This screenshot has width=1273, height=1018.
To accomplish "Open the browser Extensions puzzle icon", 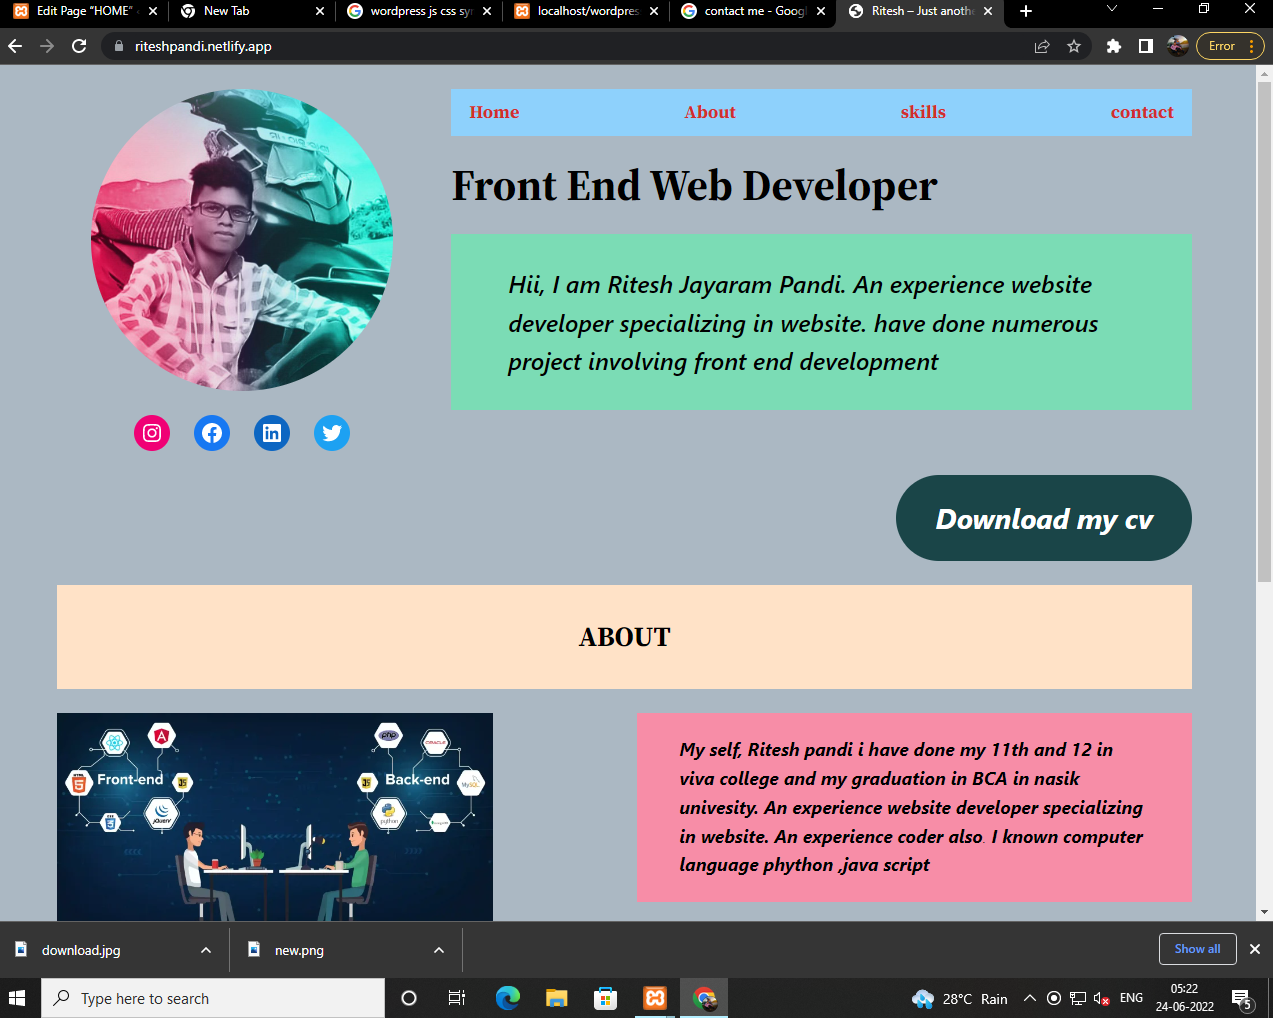I will pos(1114,46).
